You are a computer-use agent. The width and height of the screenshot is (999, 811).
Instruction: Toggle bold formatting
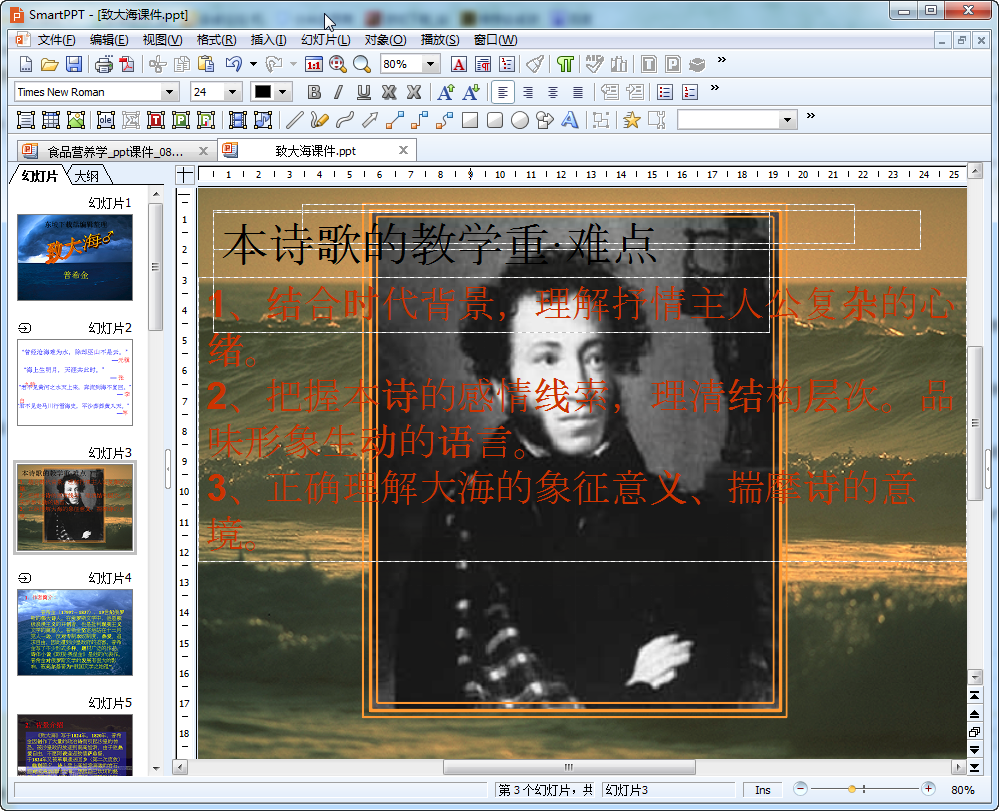[314, 92]
